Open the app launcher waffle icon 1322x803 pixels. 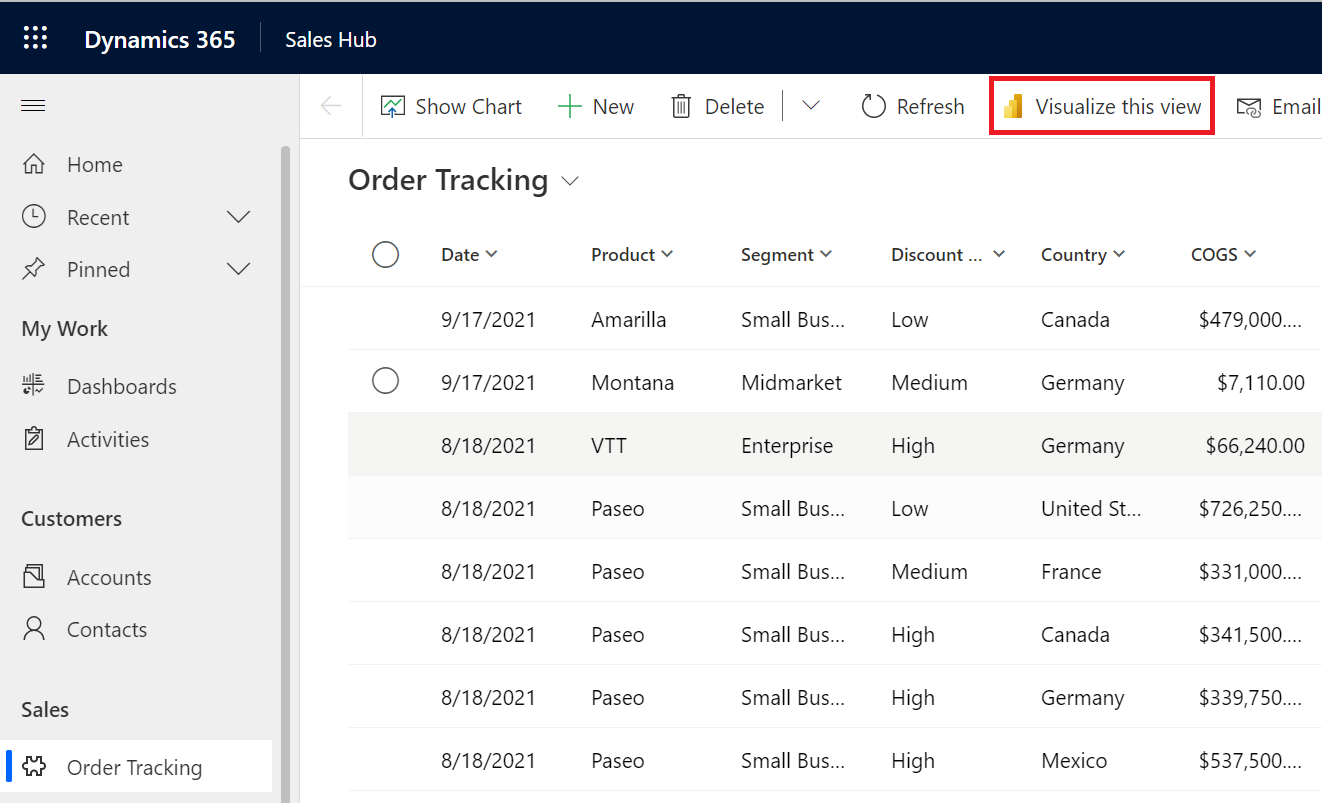(x=35, y=38)
